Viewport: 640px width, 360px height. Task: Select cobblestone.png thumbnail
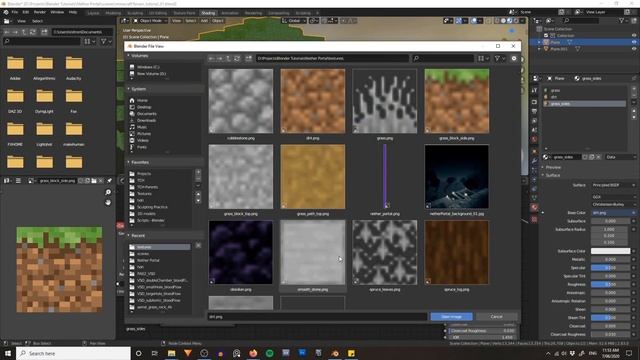pyautogui.click(x=241, y=101)
